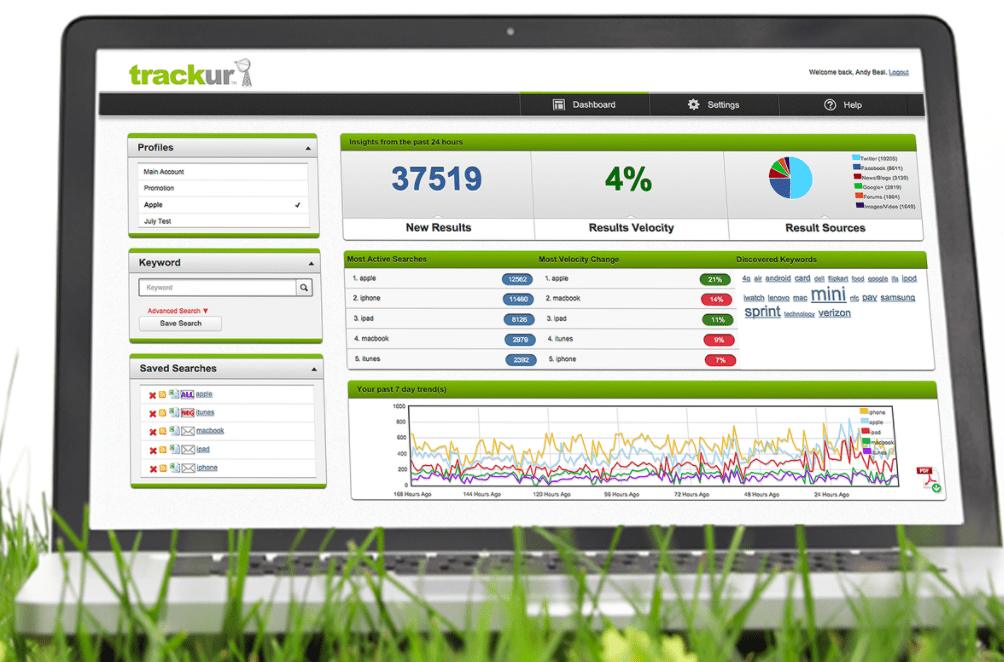Screen dimensions: 1004x662
Task: Delete the apple saved search
Action: (152, 395)
